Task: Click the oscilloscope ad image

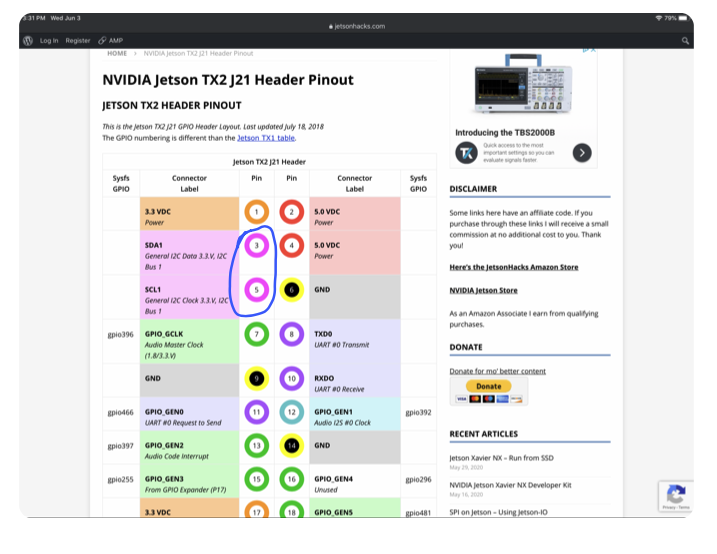Action: pyautogui.click(x=523, y=84)
